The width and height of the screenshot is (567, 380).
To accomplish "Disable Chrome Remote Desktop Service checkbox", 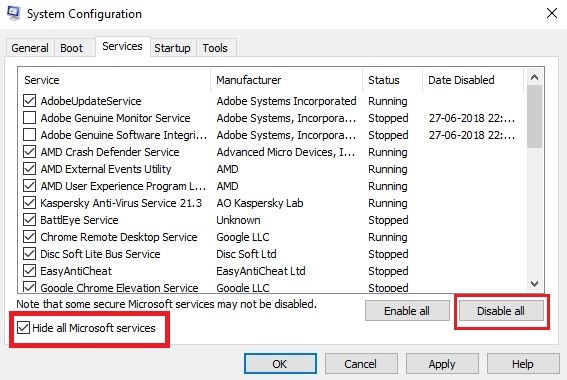I will [x=29, y=236].
